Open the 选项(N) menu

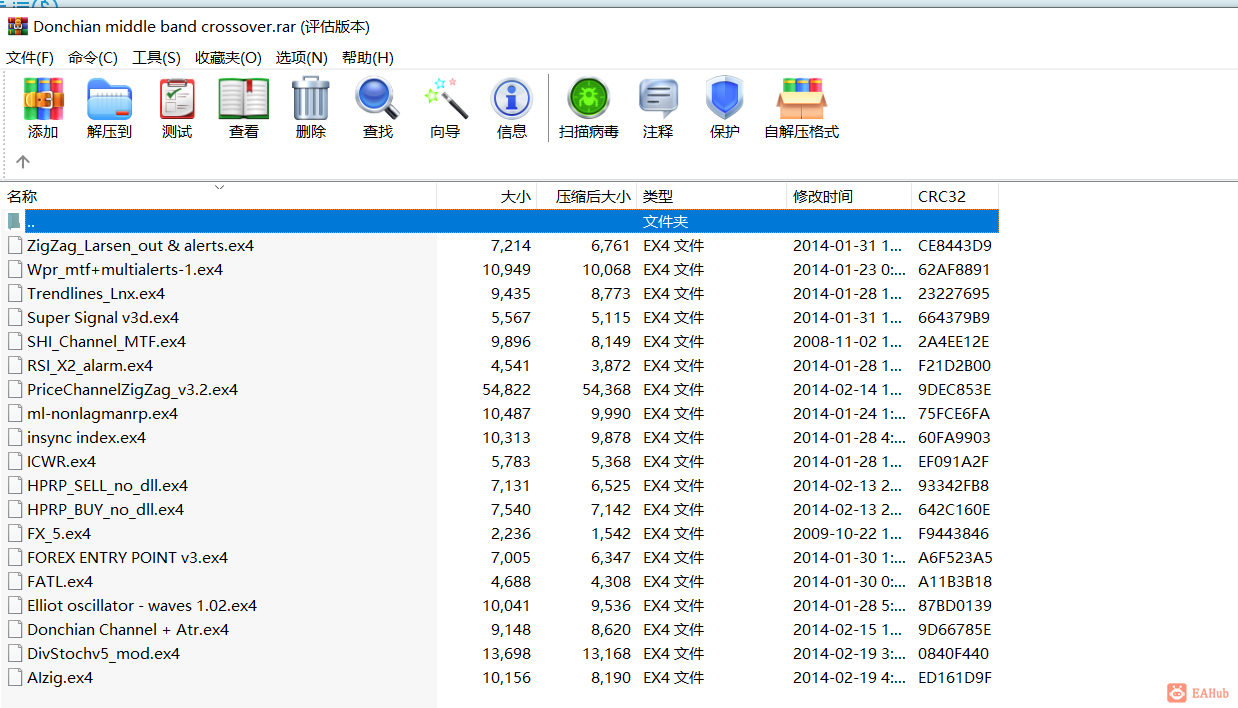[301, 57]
